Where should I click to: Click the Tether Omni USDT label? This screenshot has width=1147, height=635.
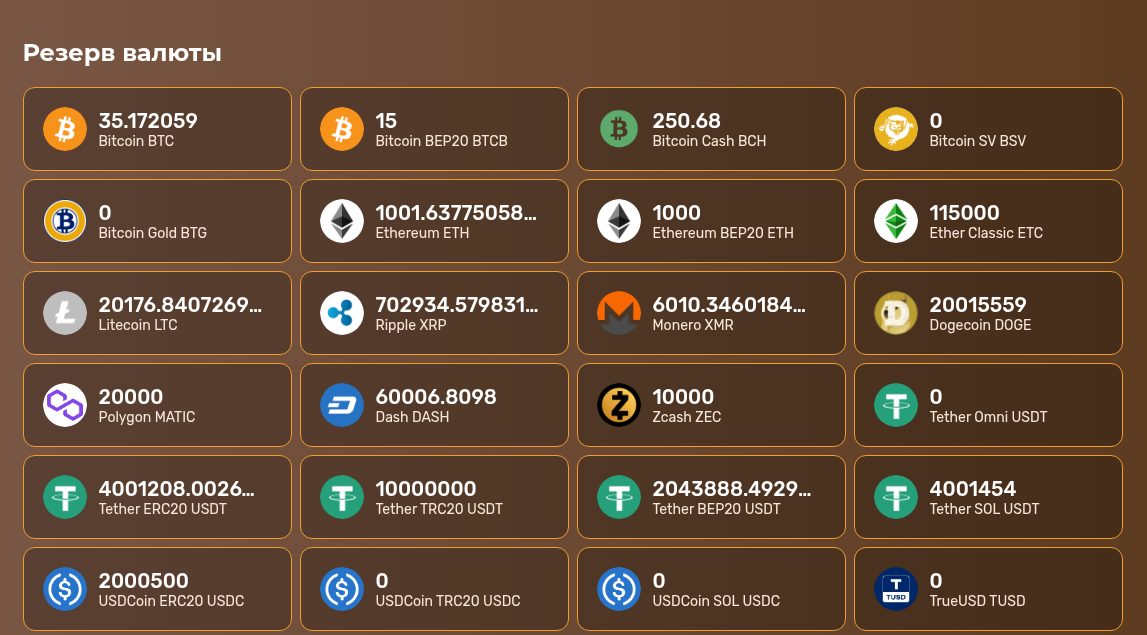pyautogui.click(x=988, y=417)
